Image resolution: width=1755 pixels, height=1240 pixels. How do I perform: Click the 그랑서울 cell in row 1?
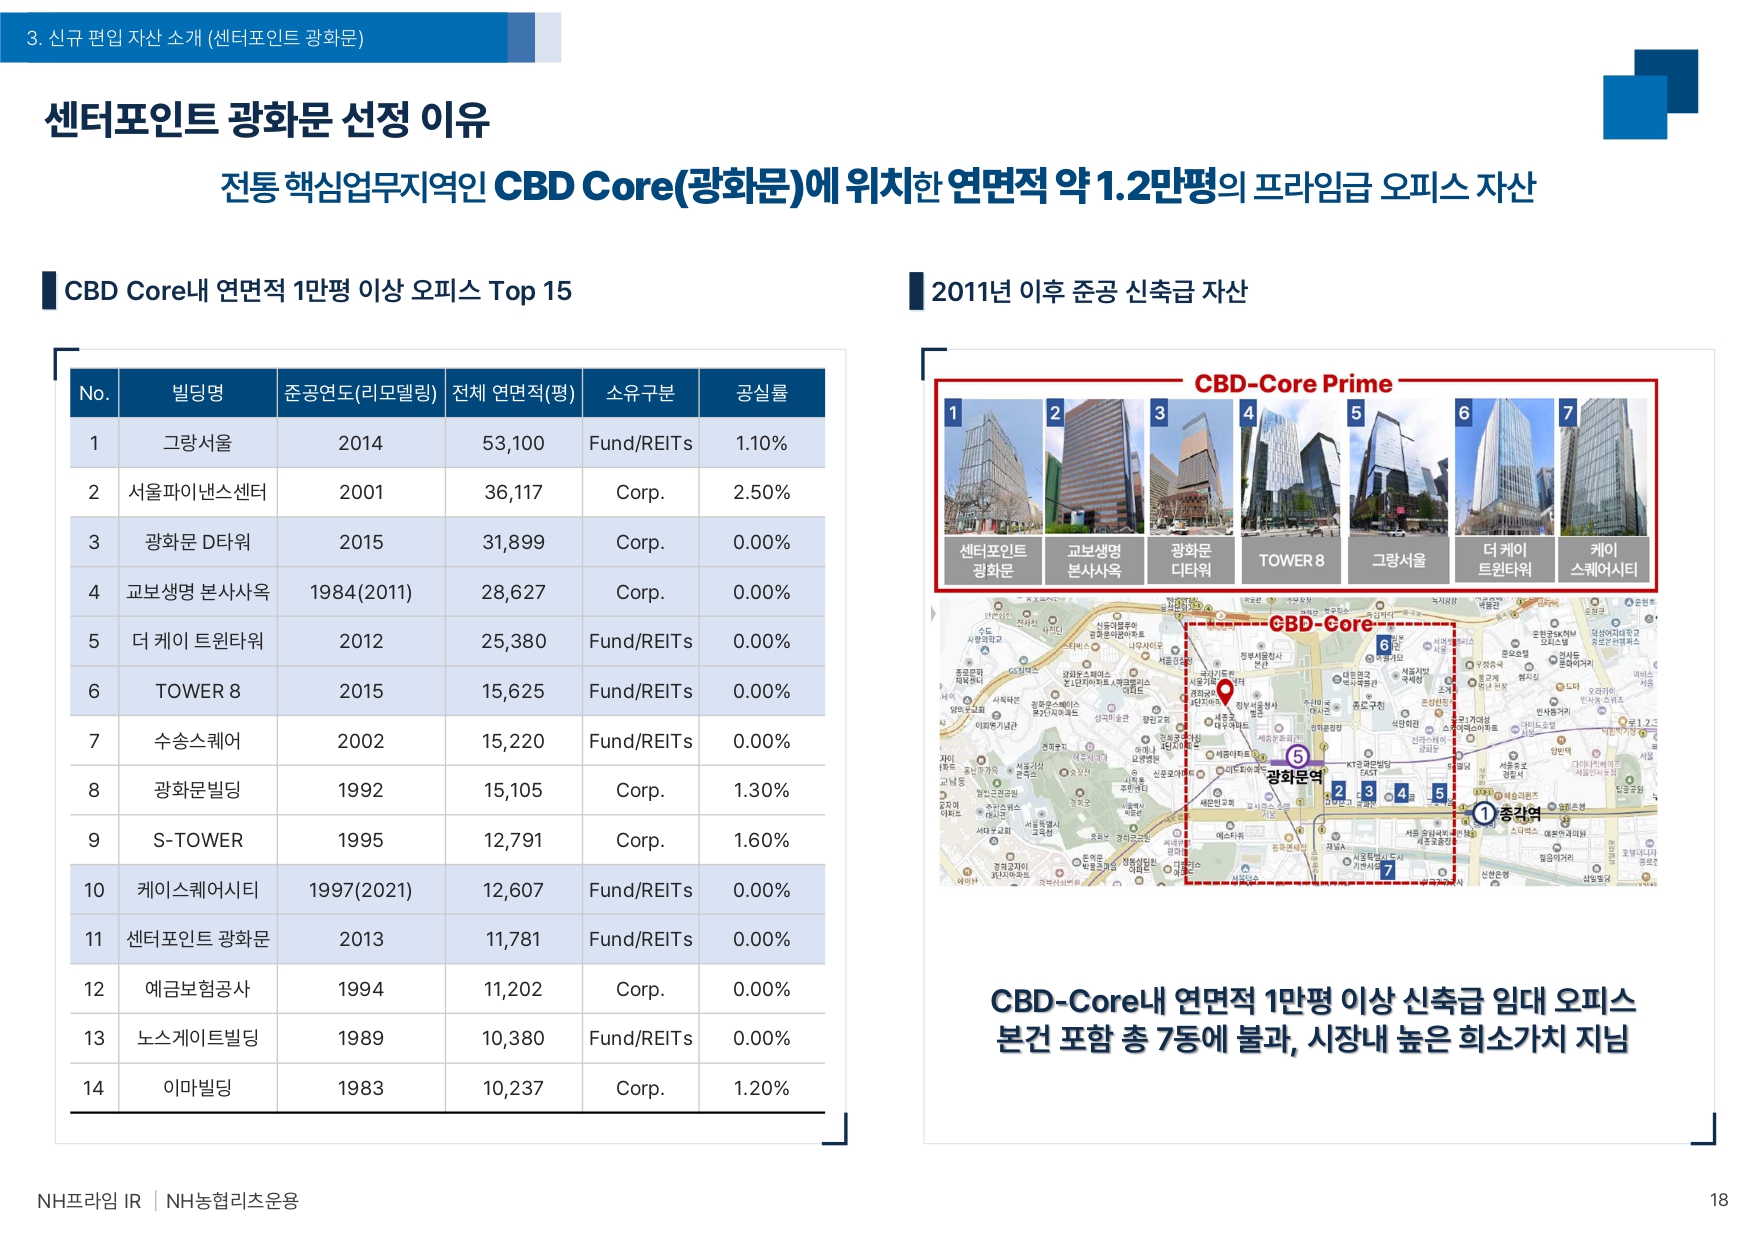click(x=197, y=443)
